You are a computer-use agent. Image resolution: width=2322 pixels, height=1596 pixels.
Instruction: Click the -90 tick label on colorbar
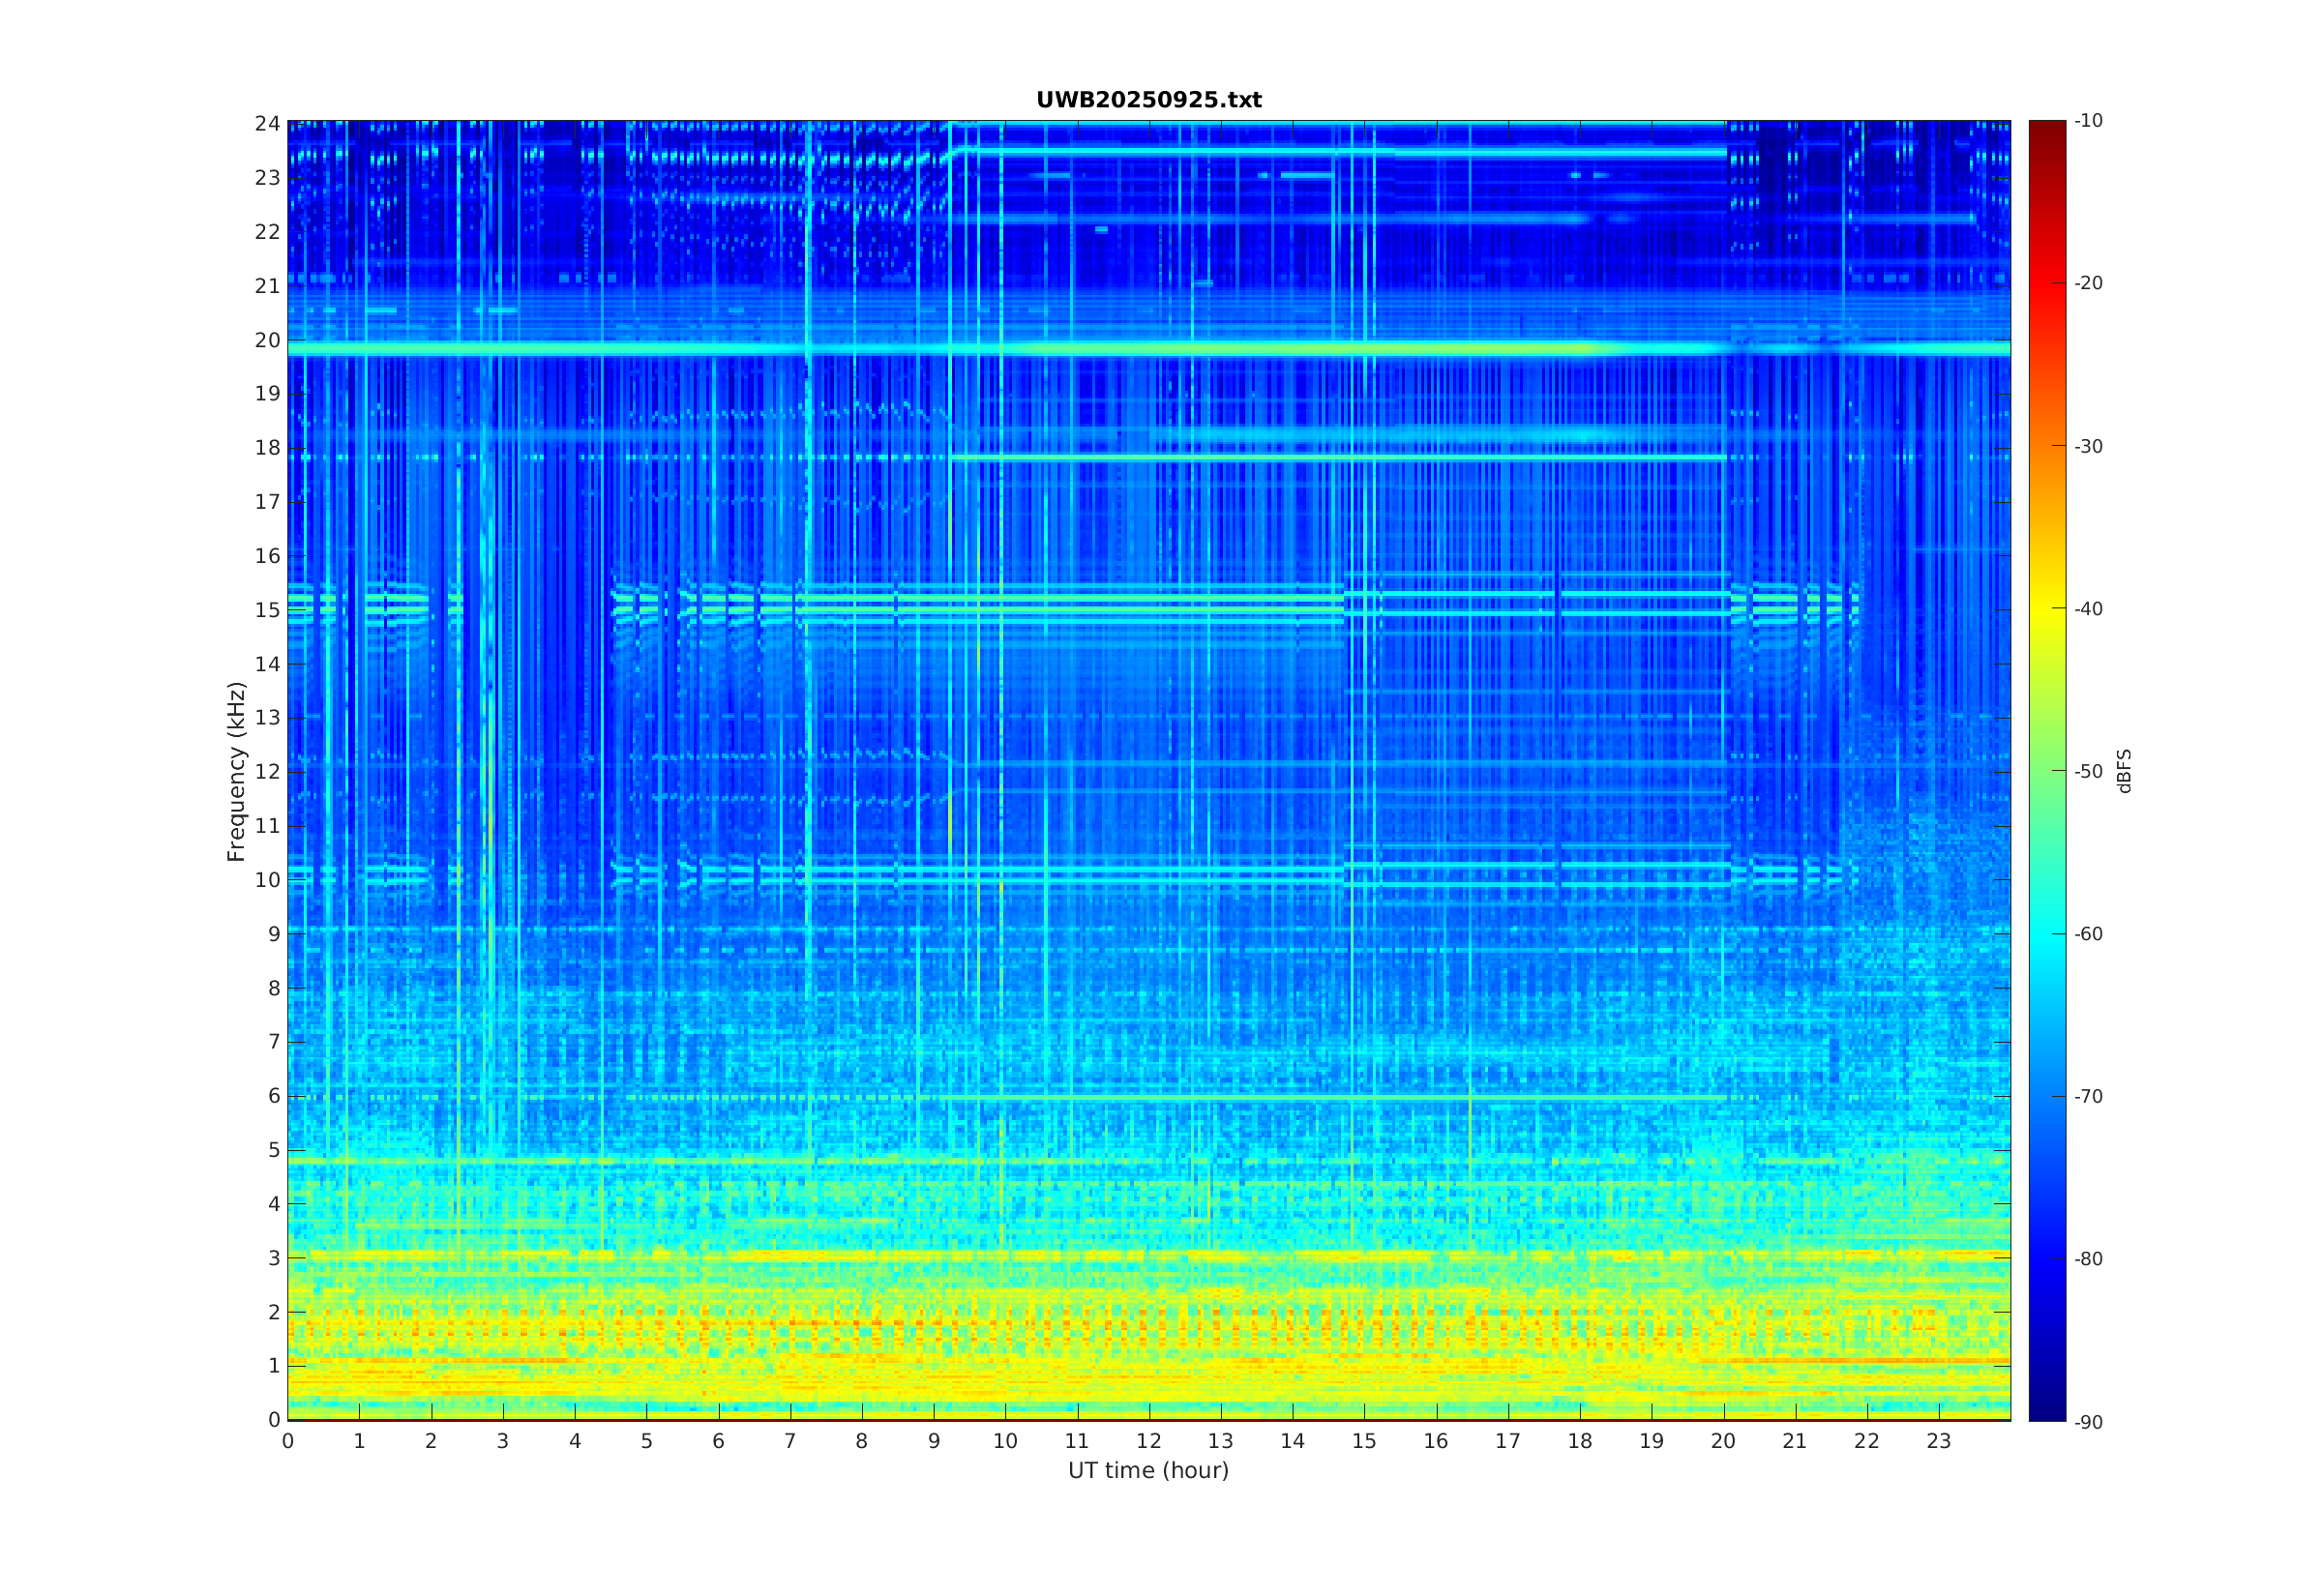tap(2088, 1422)
